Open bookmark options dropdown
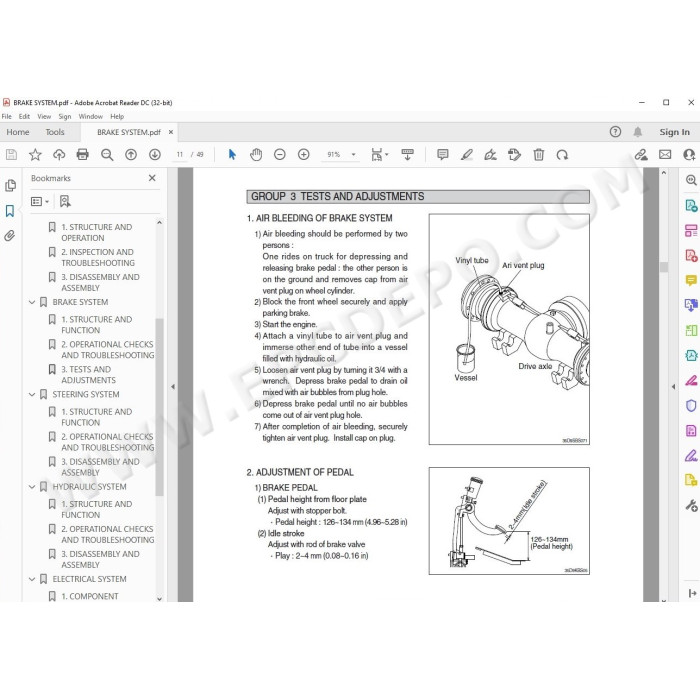Image resolution: width=700 pixels, height=700 pixels. (40, 201)
